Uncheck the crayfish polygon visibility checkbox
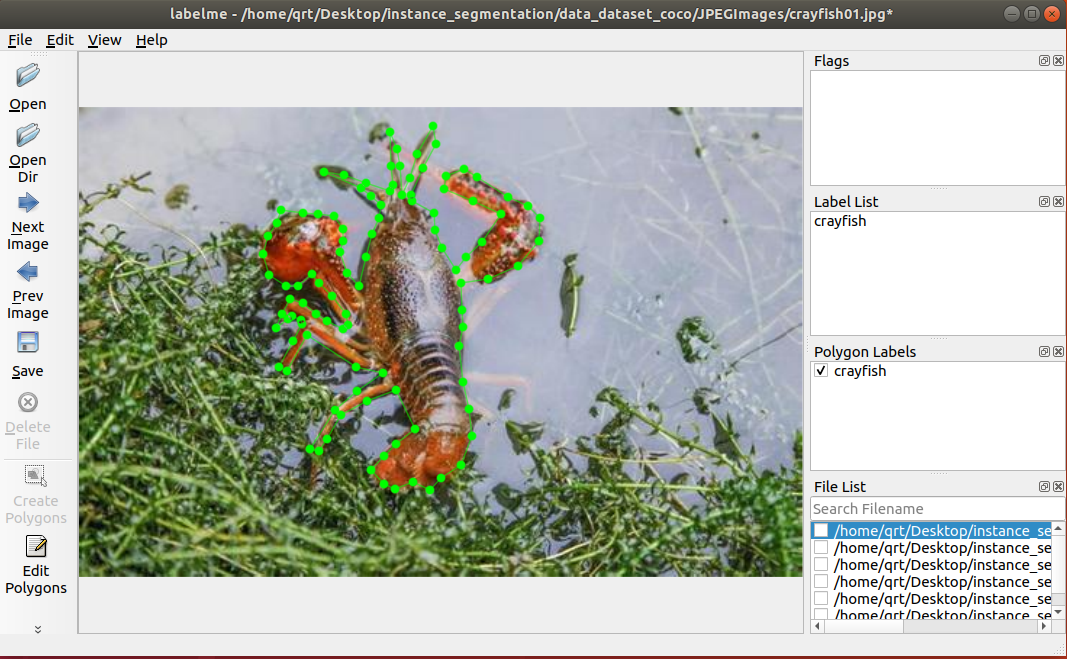Image resolution: width=1067 pixels, height=659 pixels. [x=821, y=371]
